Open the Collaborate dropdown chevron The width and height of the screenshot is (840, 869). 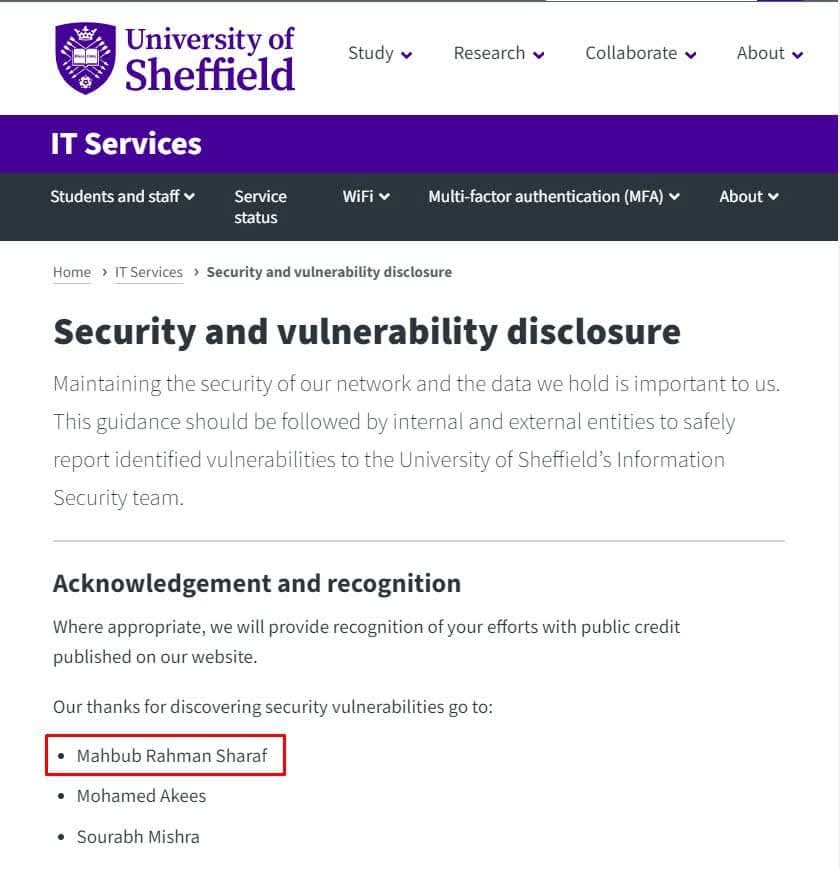point(691,56)
